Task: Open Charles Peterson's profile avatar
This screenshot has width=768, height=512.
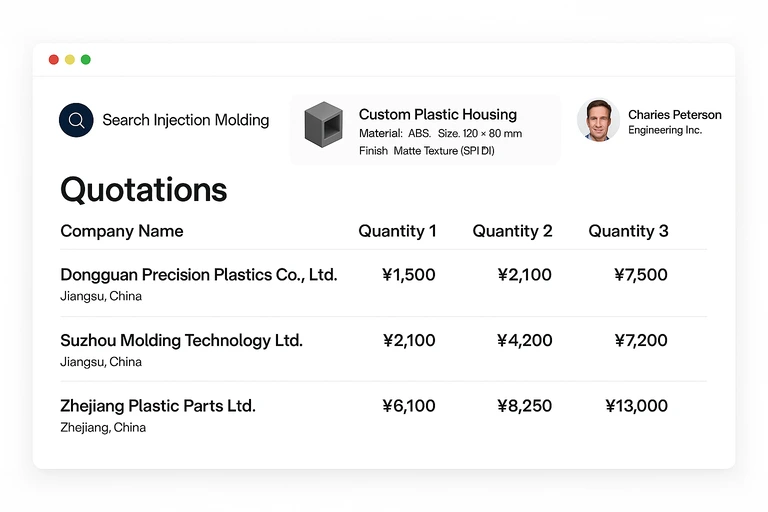Action: tap(598, 121)
